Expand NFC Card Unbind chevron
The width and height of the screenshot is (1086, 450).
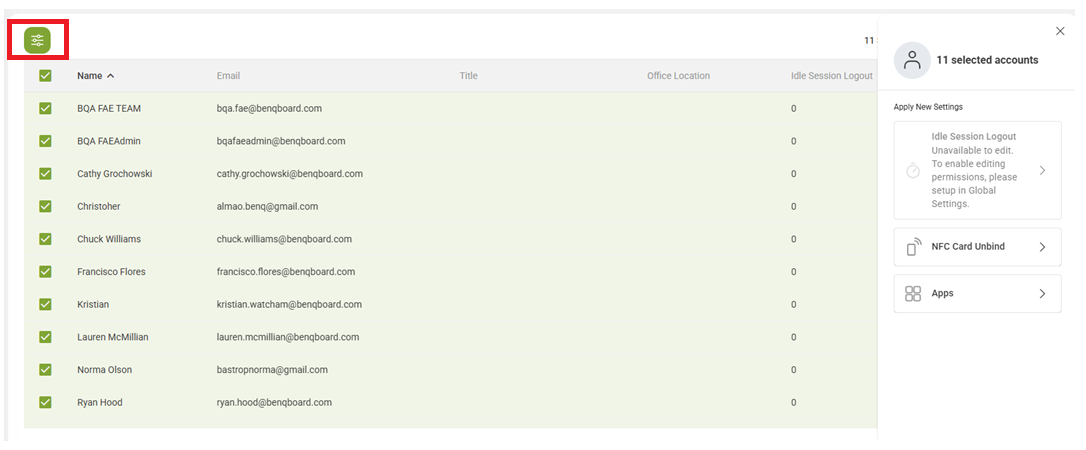coord(1042,247)
